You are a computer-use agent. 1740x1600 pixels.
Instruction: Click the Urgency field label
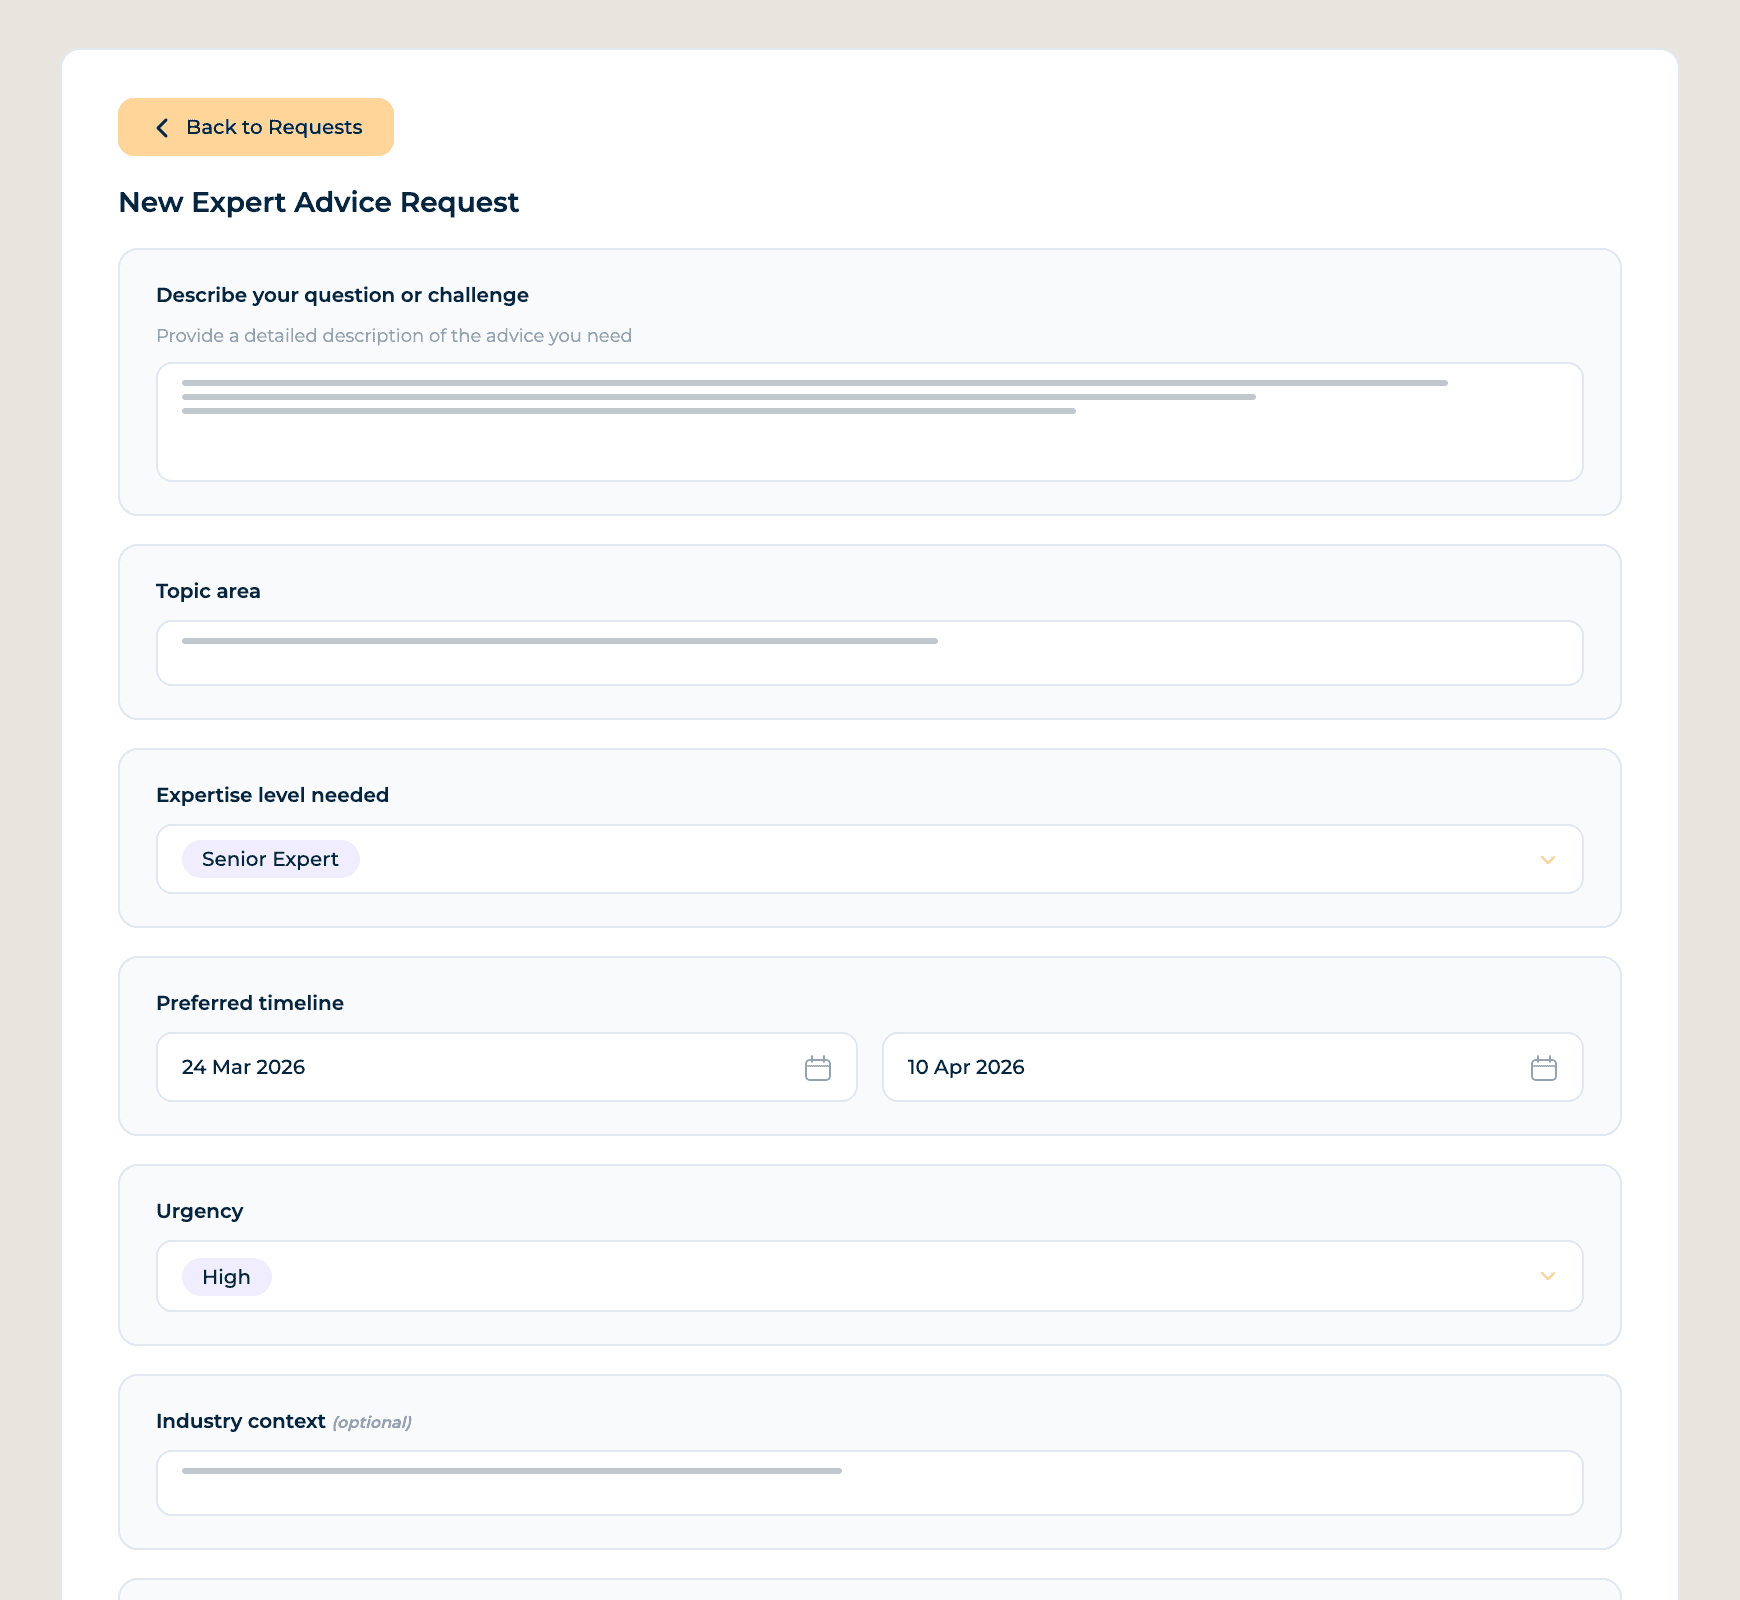click(x=199, y=1211)
